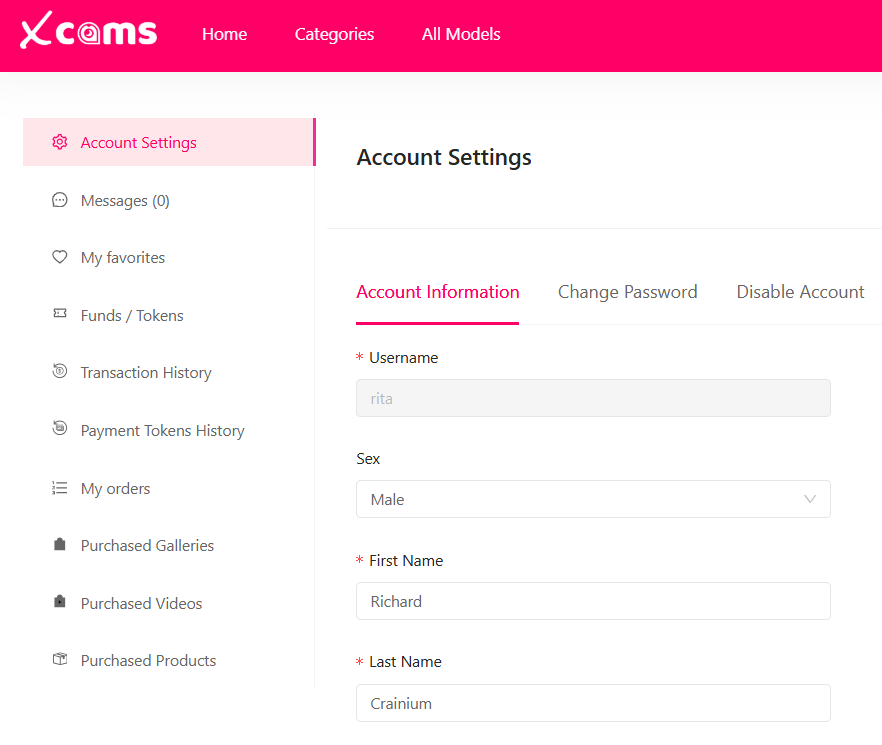Image resolution: width=882 pixels, height=745 pixels.
Task: Open the Sex selection dropdown
Action: tap(593, 499)
